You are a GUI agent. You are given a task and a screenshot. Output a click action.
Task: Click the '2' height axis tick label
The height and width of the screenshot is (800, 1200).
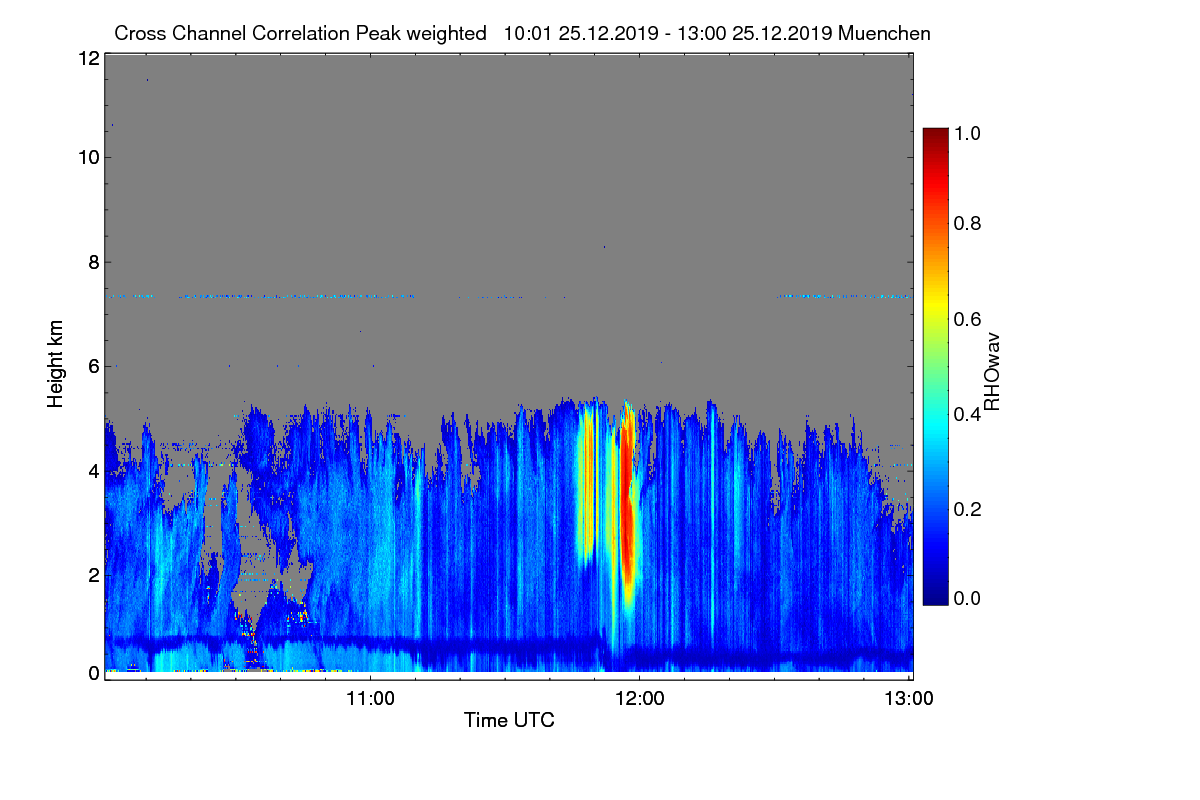tap(92, 575)
